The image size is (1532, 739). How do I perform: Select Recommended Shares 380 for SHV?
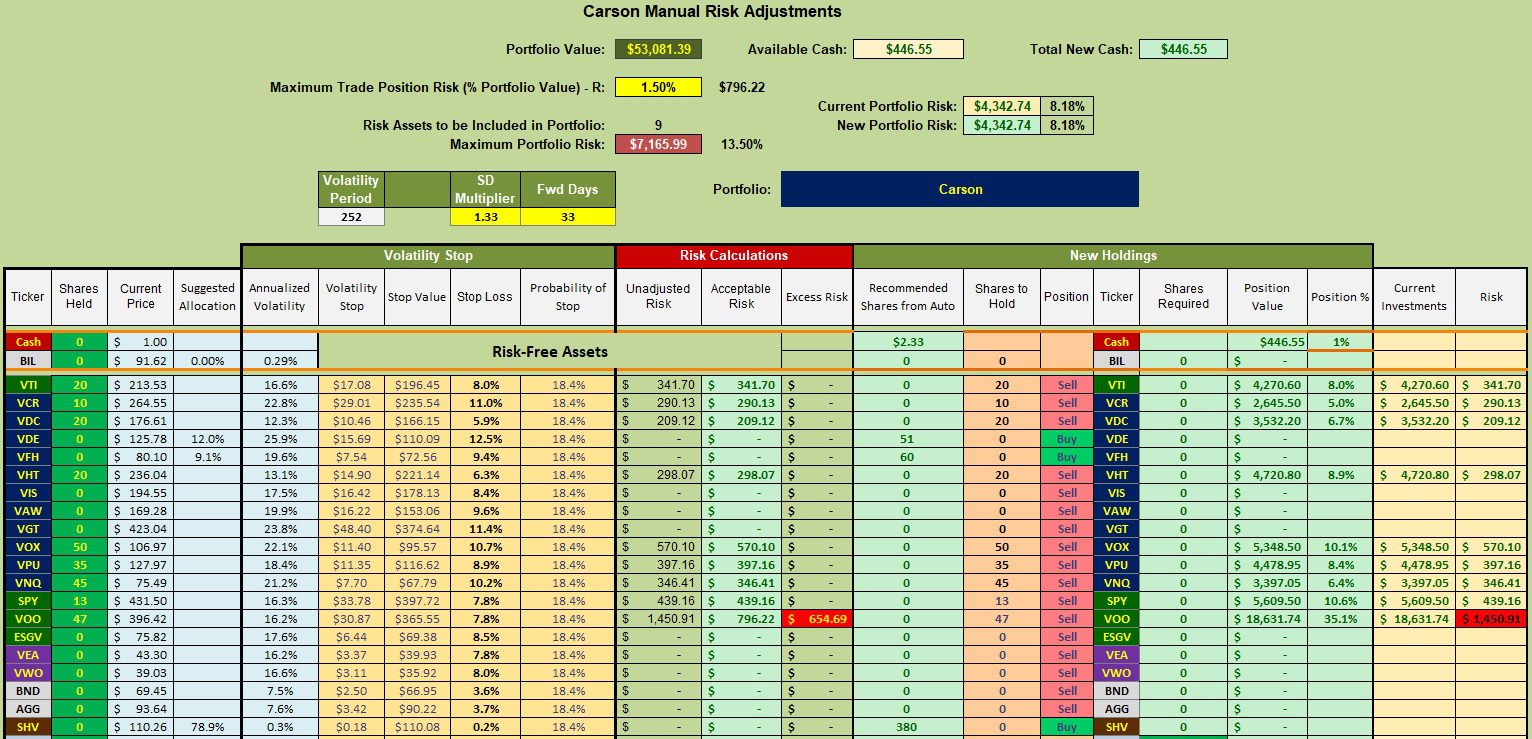[x=908, y=727]
